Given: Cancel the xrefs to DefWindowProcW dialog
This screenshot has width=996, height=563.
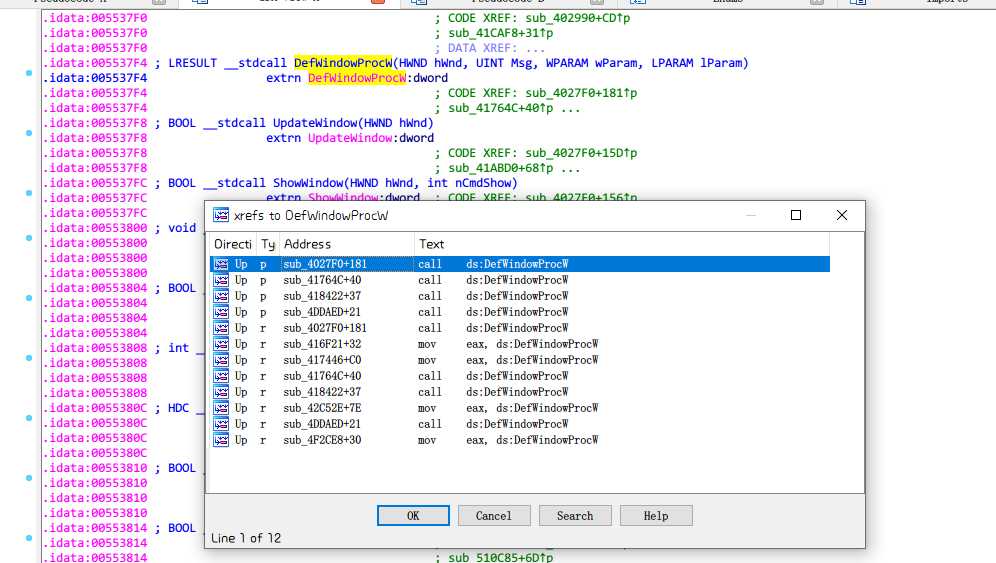Looking at the screenshot, I should tap(494, 516).
